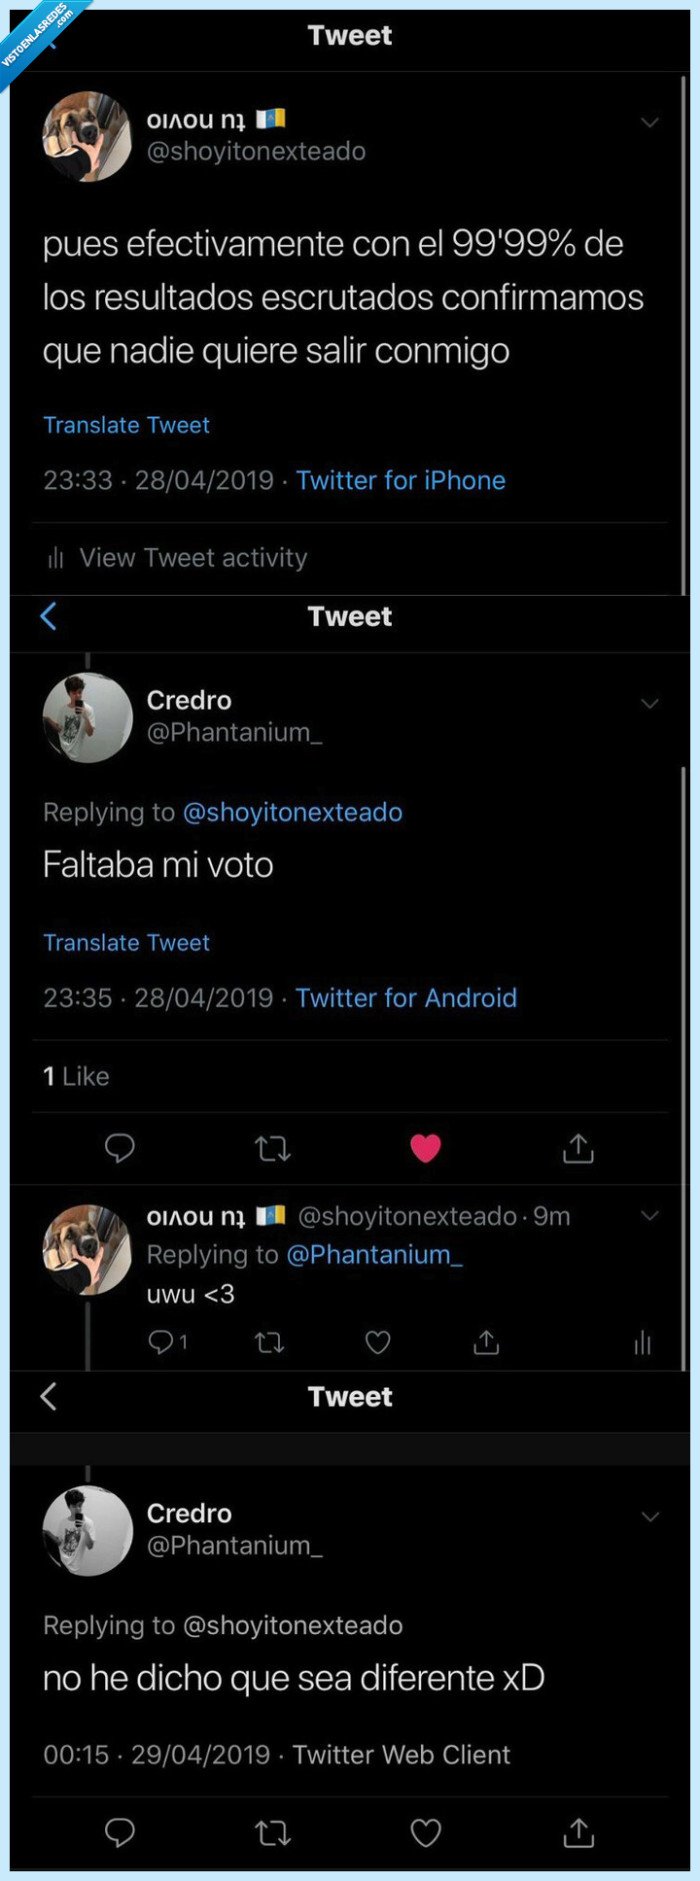
Task: Open Credro's profile picture
Action: click(x=88, y=716)
